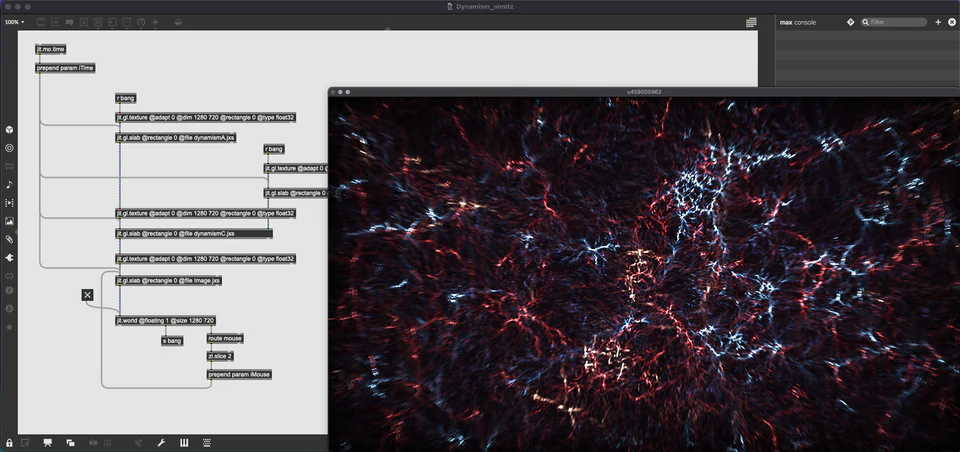This screenshot has height=452, width=960.
Task: Select jit.gl.slab with file Image.jxs
Action: click(168, 281)
